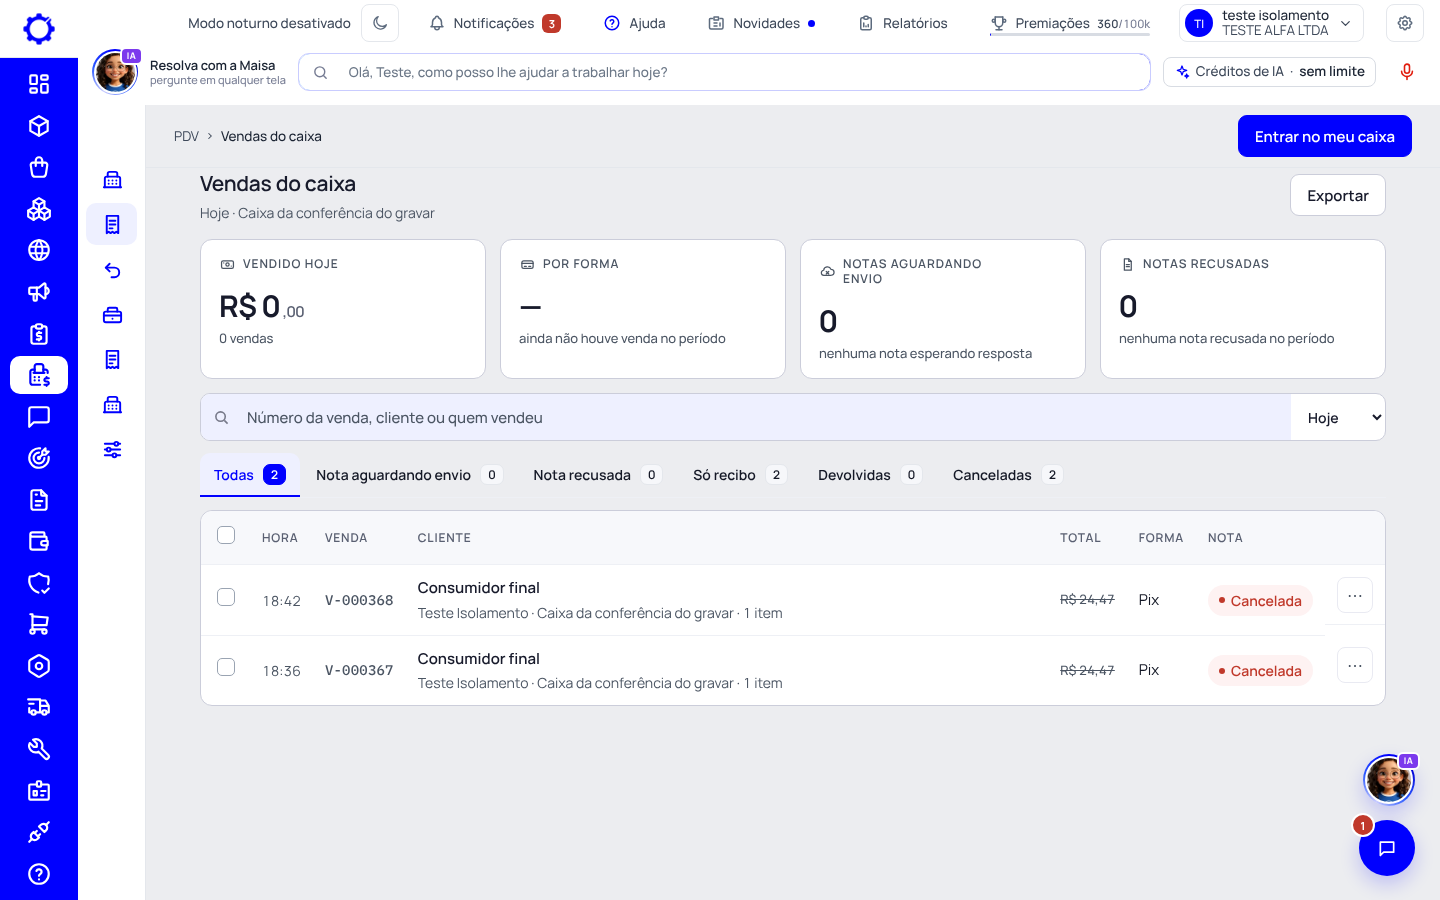
Task: Open the cube (products) icon in the sidebar
Action: point(39,126)
